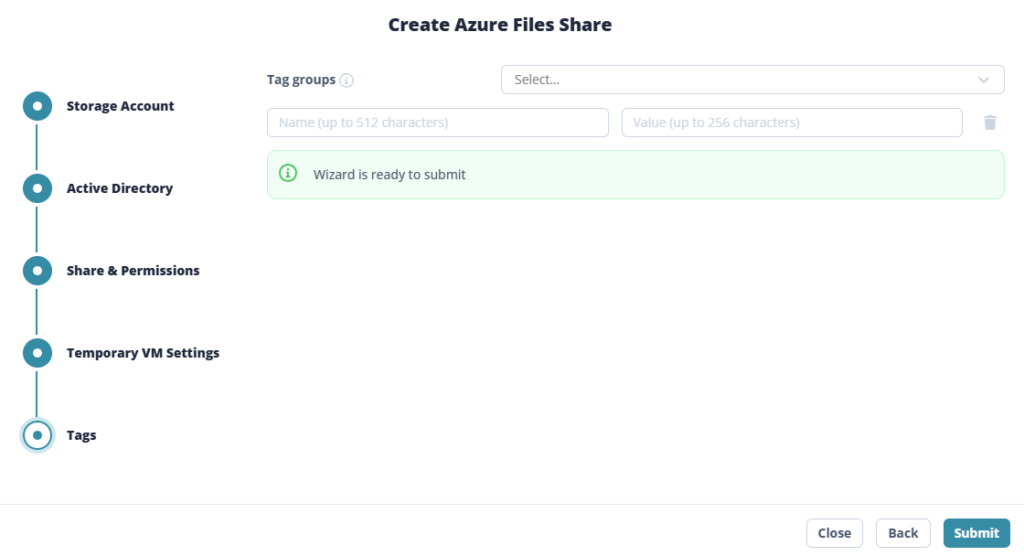This screenshot has width=1024, height=556.
Task: Go back with the Back button
Action: [x=903, y=533]
